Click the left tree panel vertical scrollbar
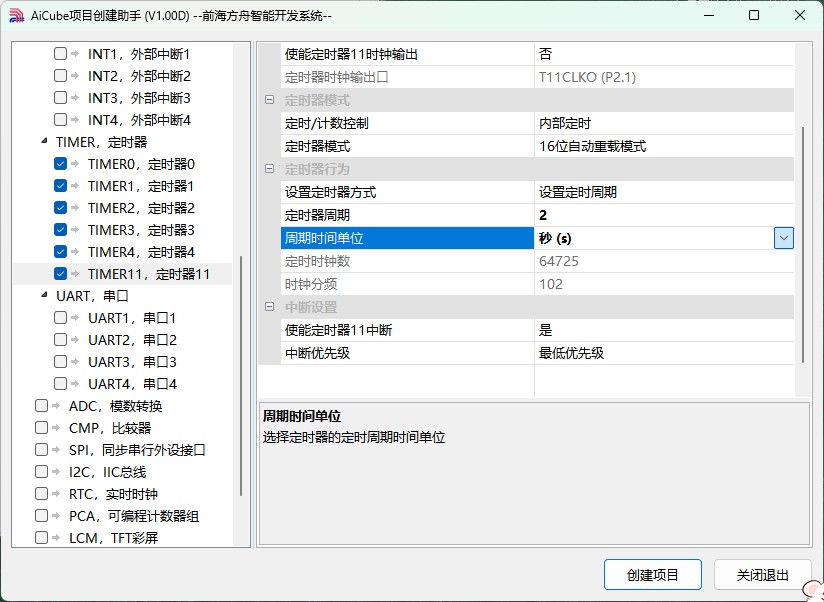The height and width of the screenshot is (602, 824). click(x=241, y=376)
